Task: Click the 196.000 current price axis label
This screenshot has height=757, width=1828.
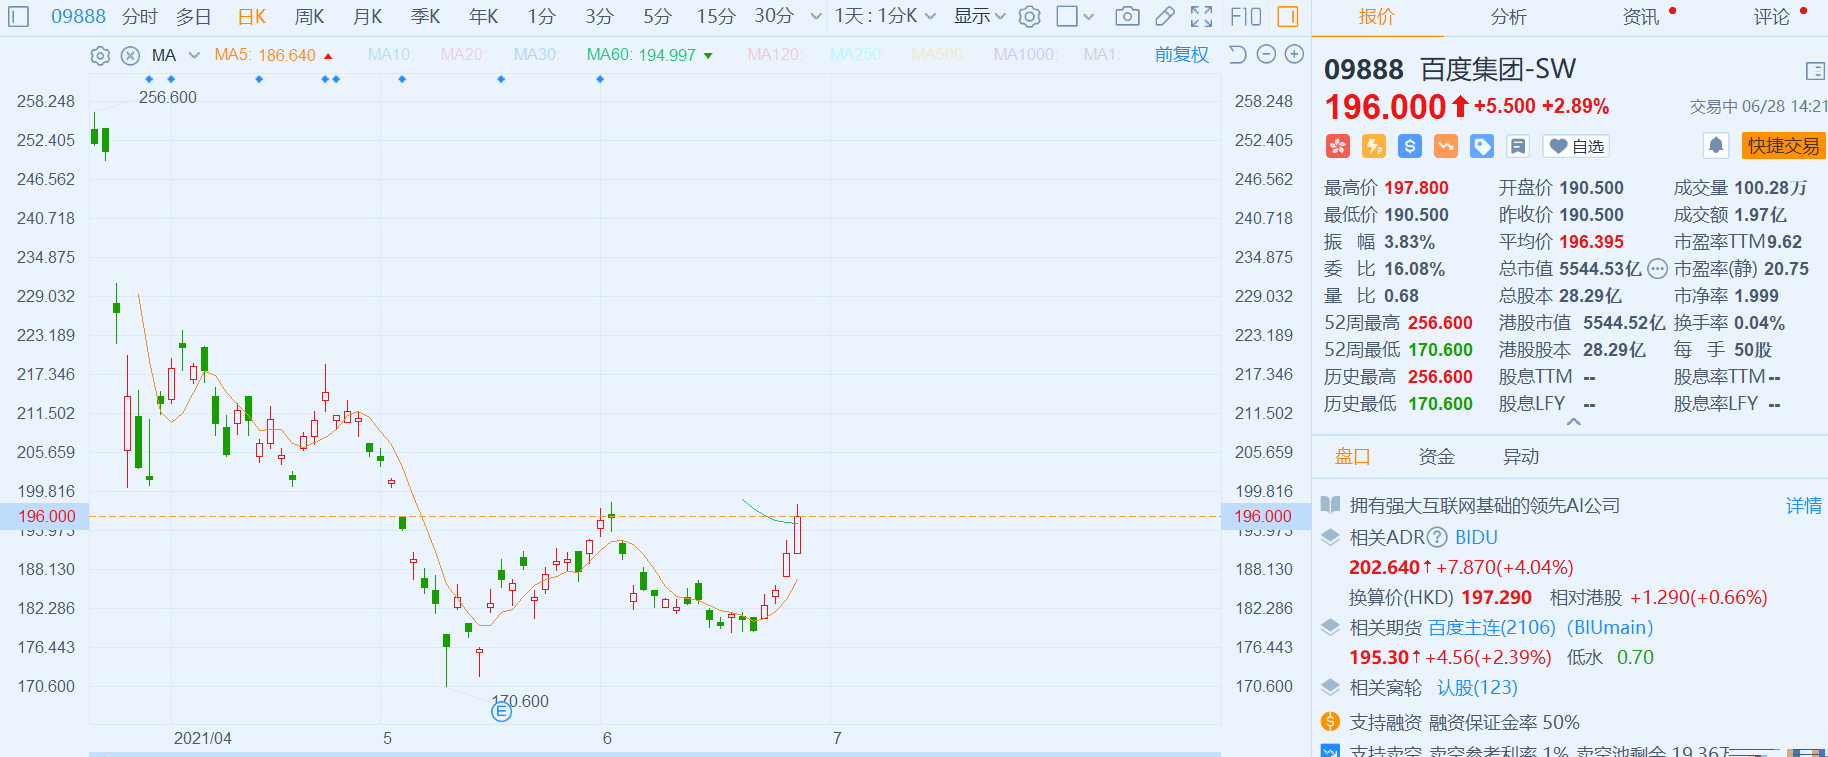Action: (x=46, y=516)
